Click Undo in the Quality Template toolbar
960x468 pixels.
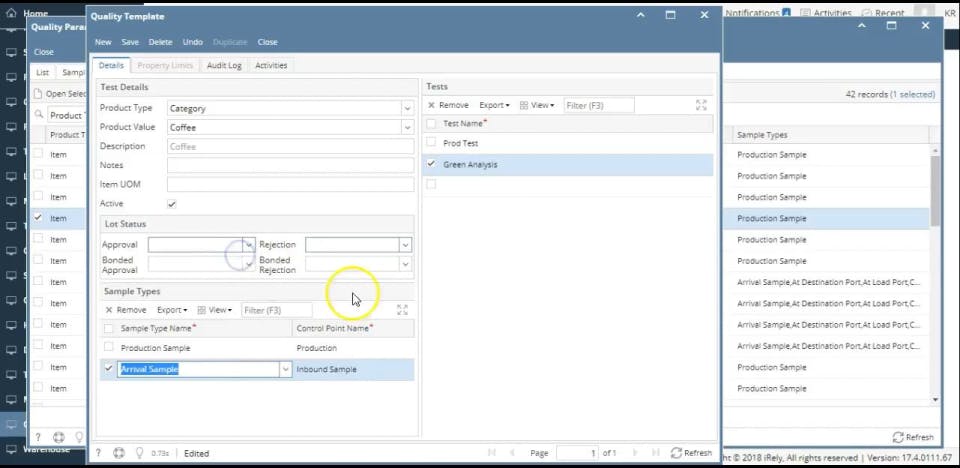192,42
